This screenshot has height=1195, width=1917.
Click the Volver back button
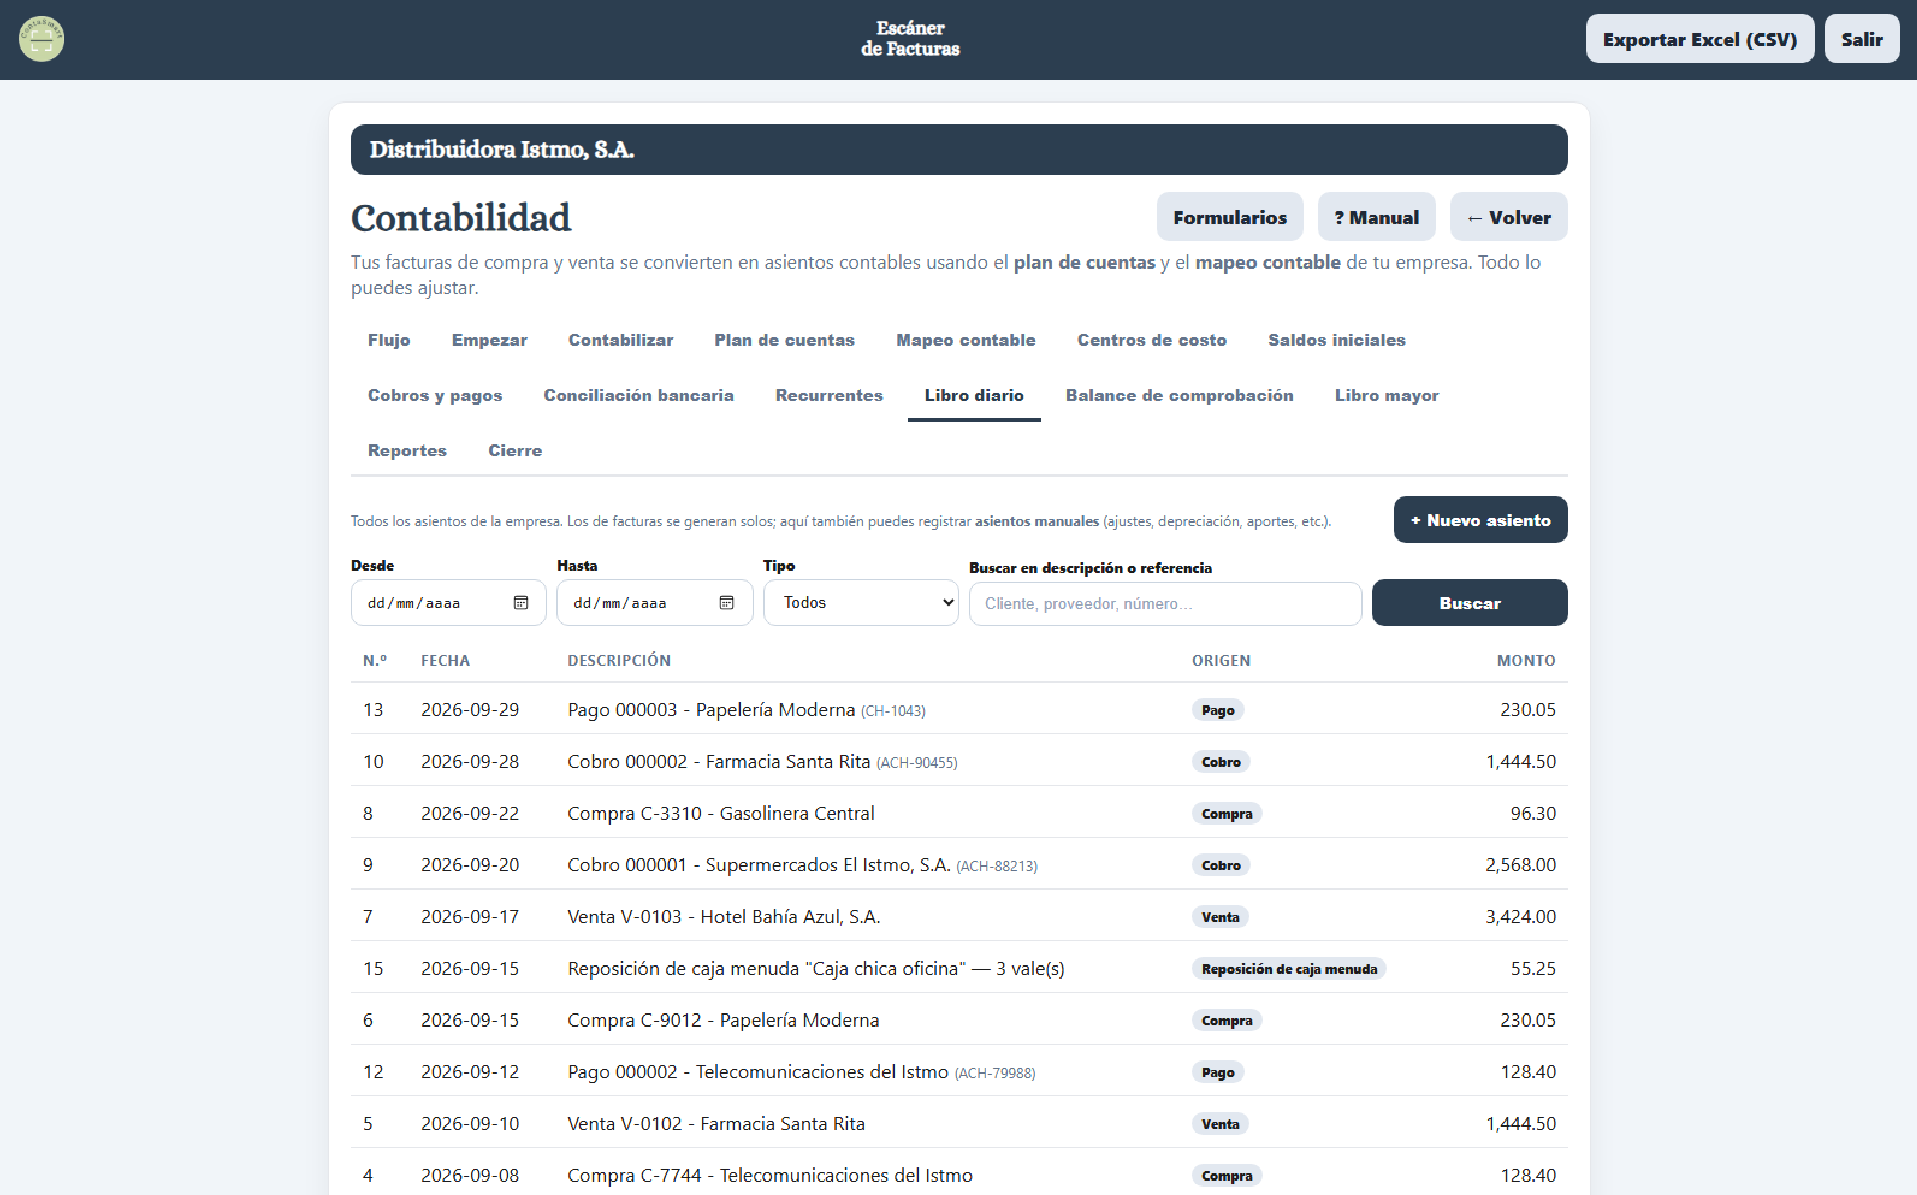tap(1508, 217)
